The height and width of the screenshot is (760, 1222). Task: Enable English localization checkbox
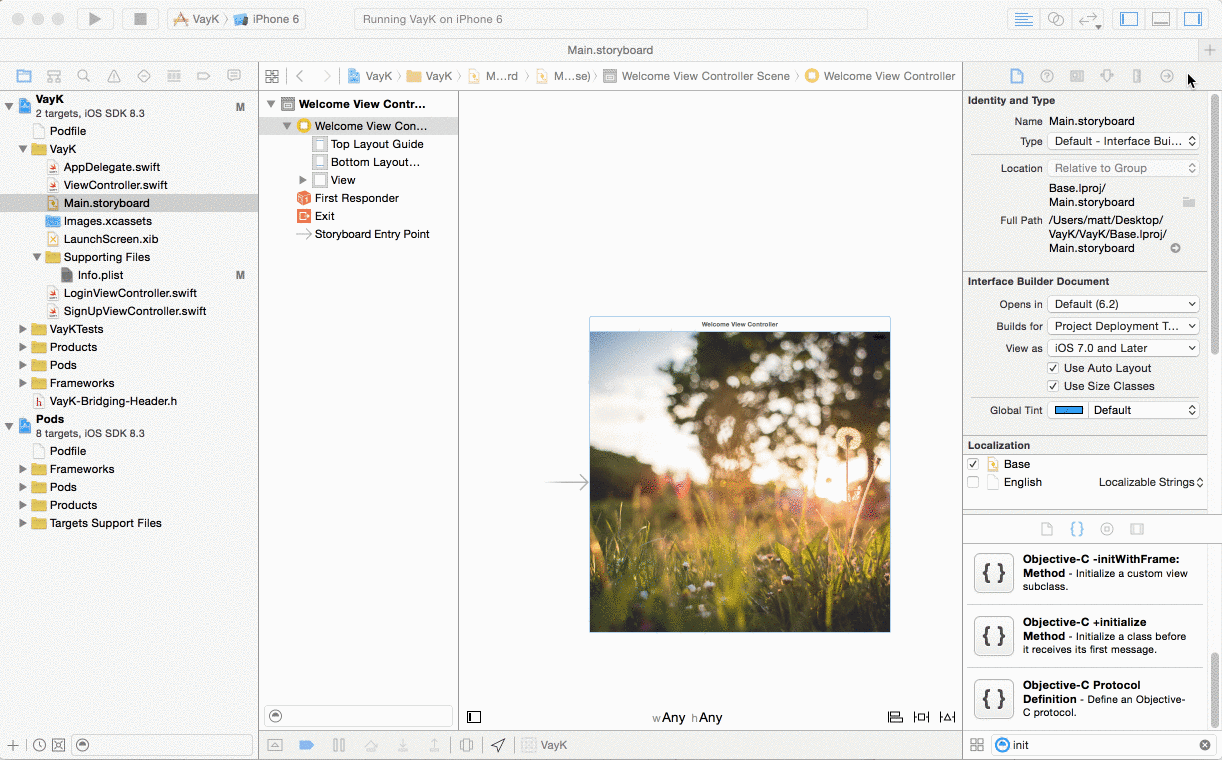click(973, 482)
